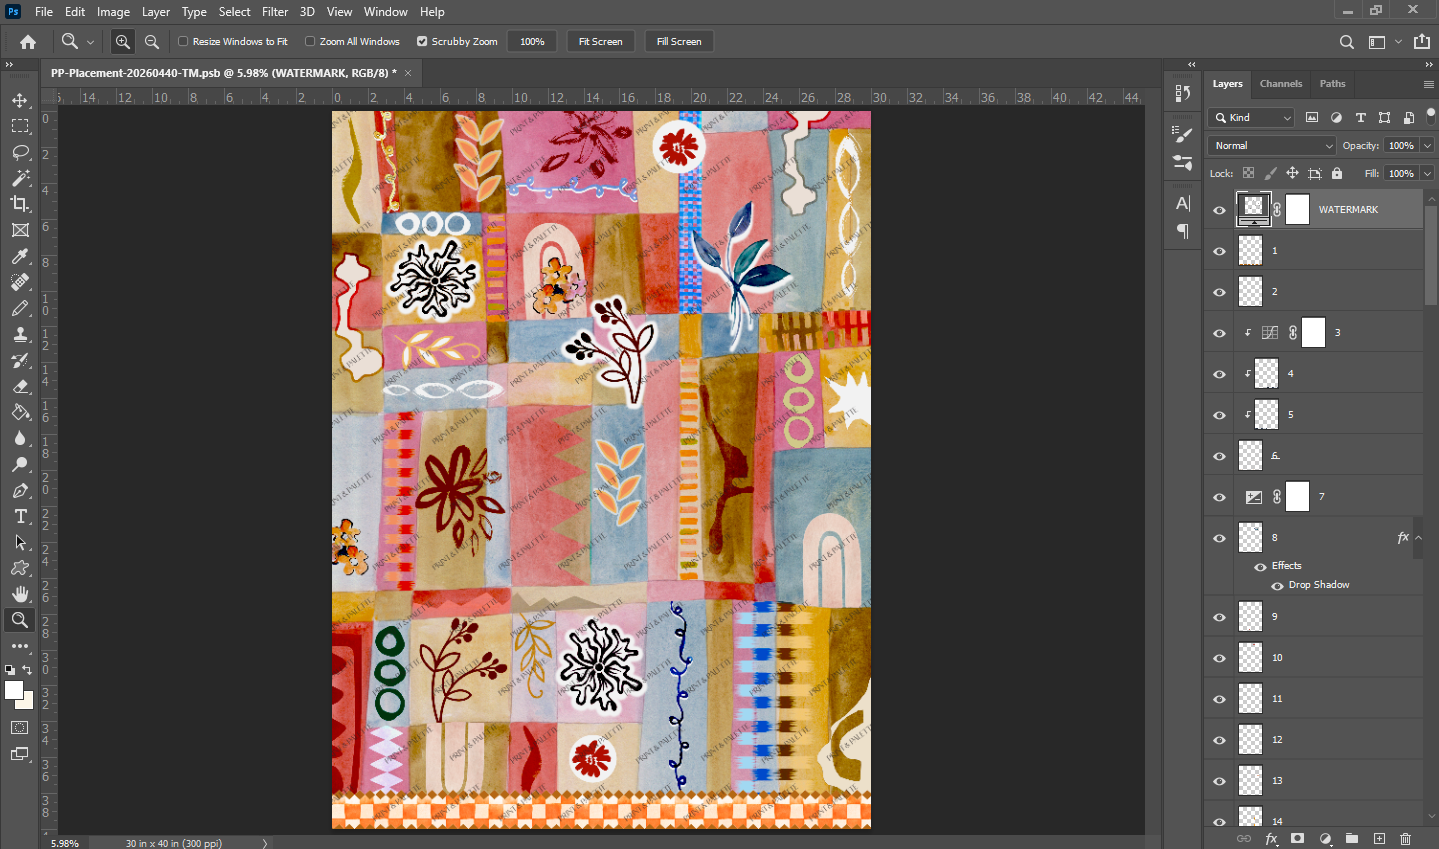Create a new layer with the plus icon
The height and width of the screenshot is (849, 1439).
(1379, 839)
